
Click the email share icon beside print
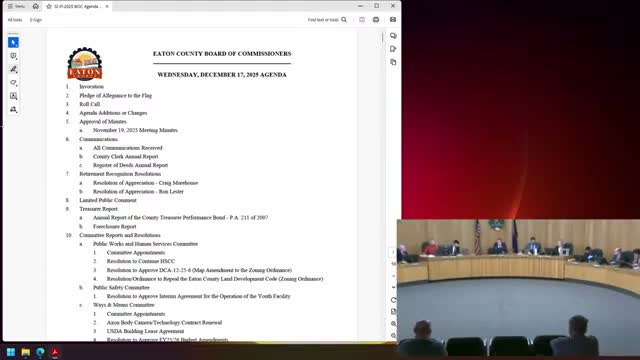click(x=393, y=20)
